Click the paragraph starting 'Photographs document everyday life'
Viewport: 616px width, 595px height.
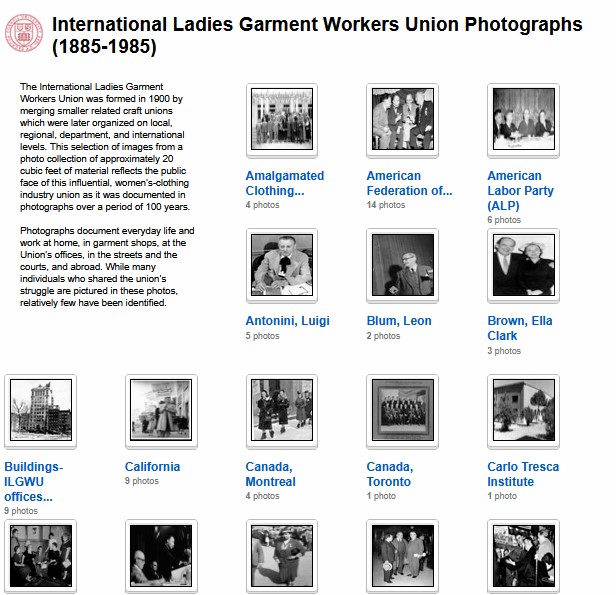click(x=107, y=267)
